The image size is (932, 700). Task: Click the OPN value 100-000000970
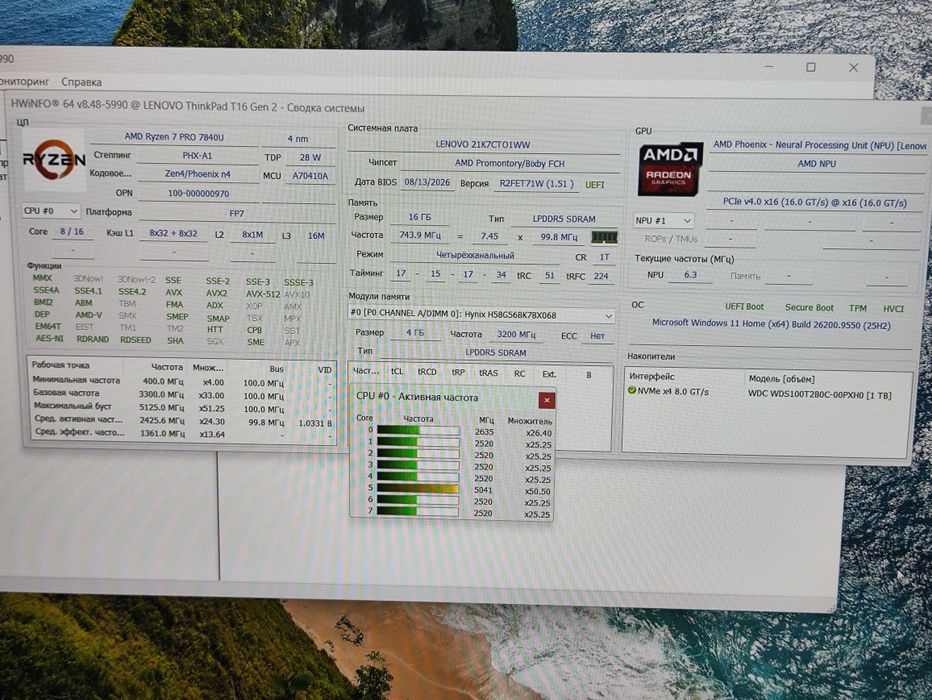[x=198, y=194]
